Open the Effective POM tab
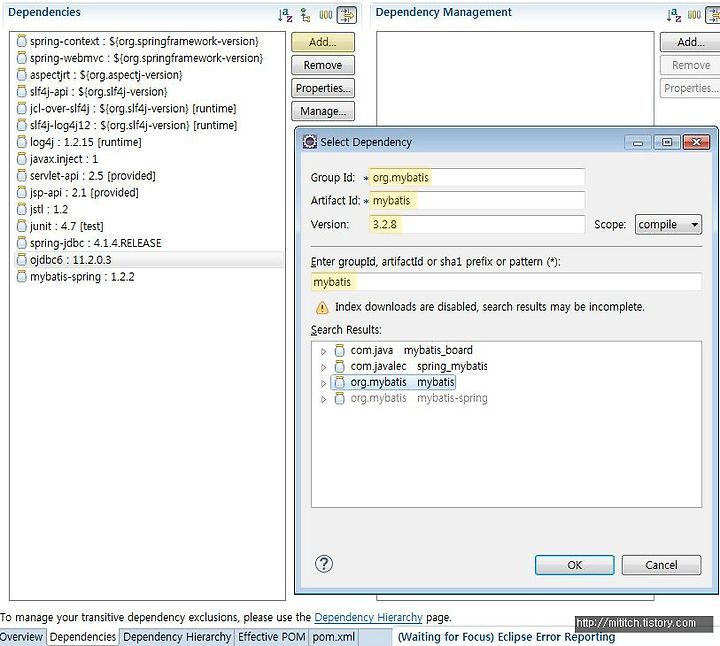Screen dimensions: 720x646 coord(271,637)
